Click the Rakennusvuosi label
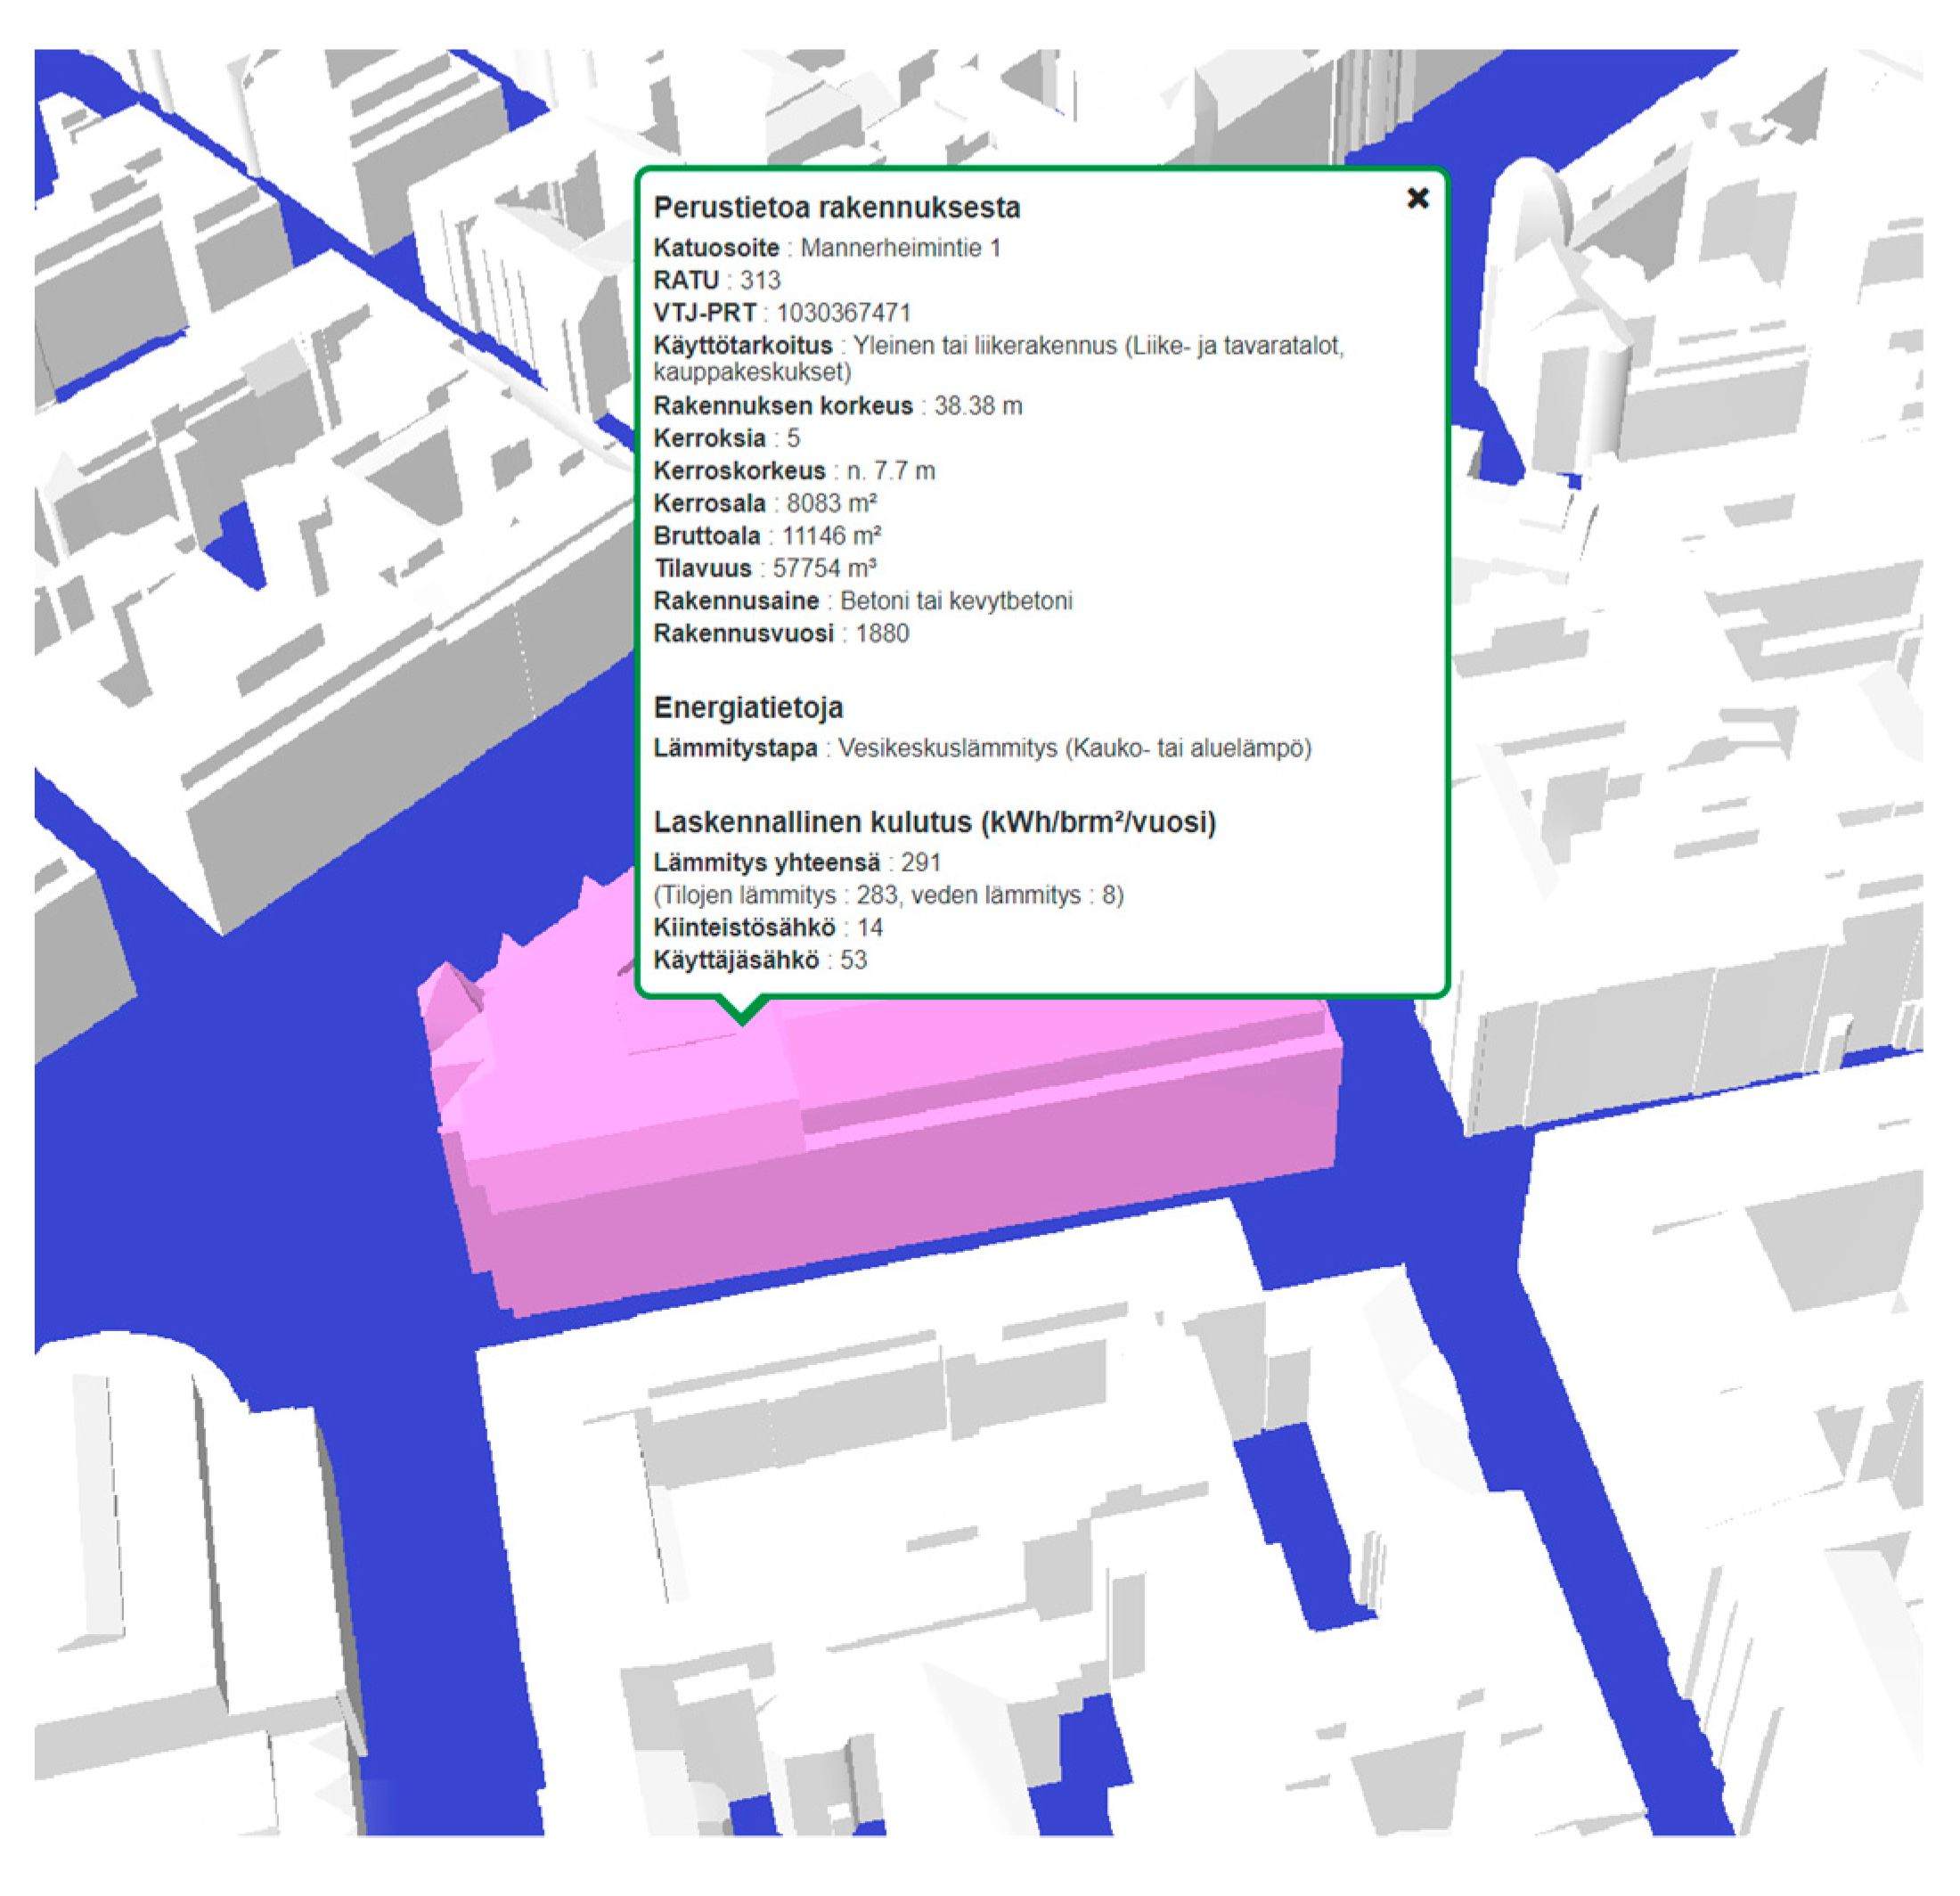 (743, 634)
